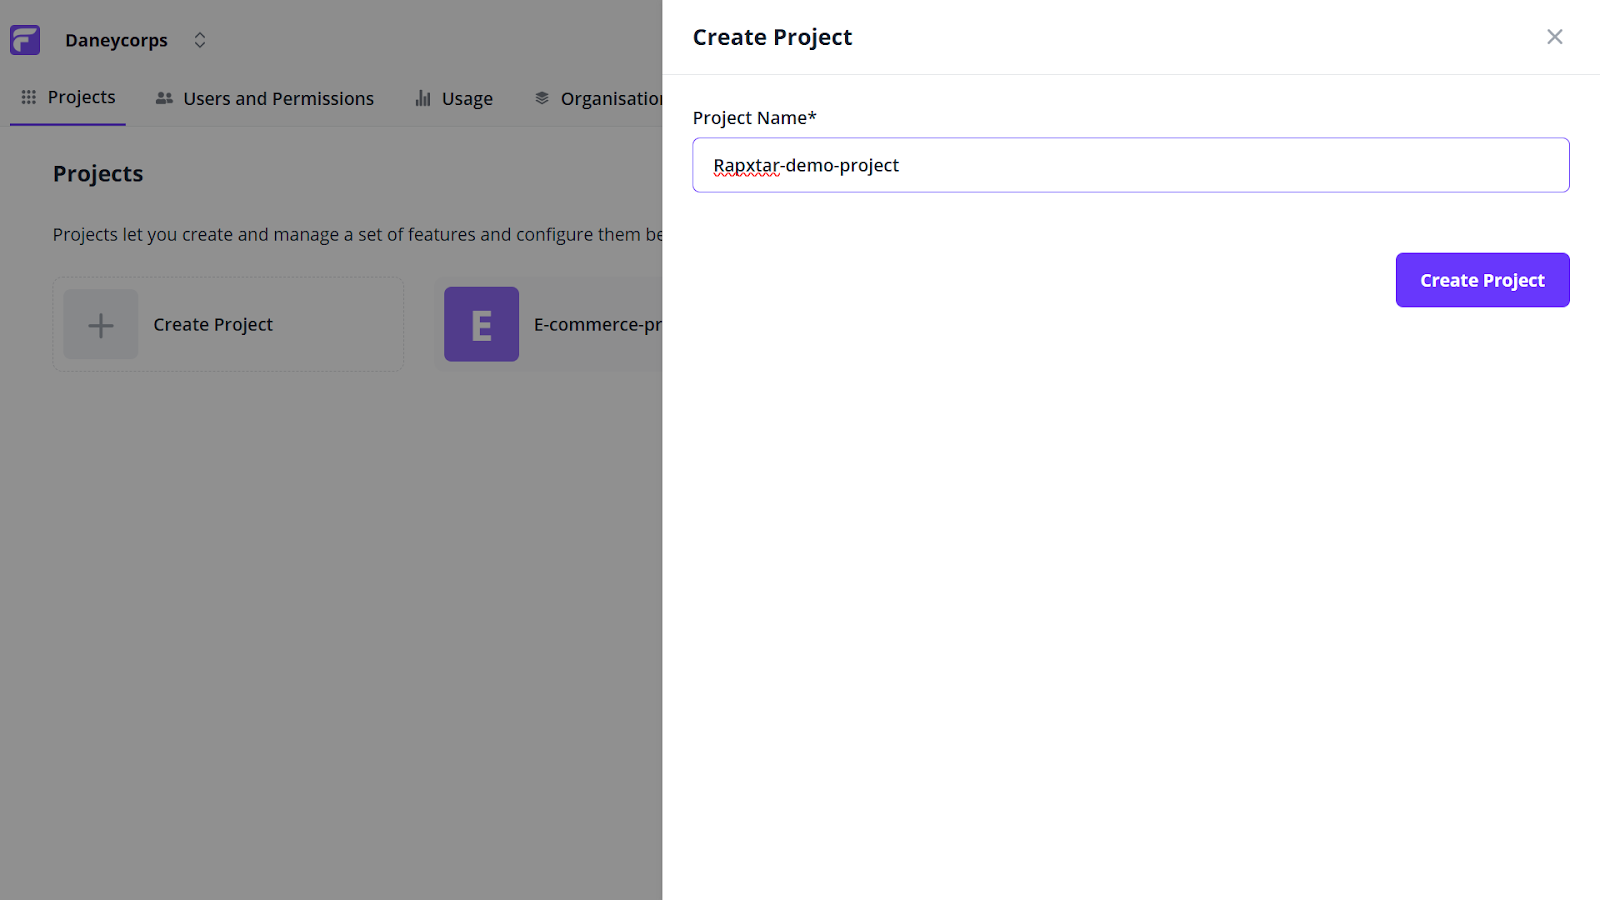Click the users icon beside Users and Permissions

pos(163,97)
